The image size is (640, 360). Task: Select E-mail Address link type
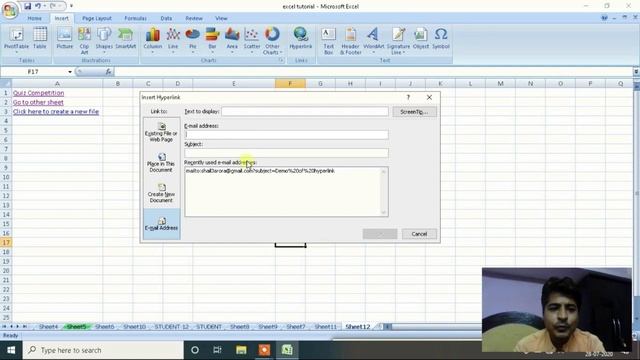162,224
